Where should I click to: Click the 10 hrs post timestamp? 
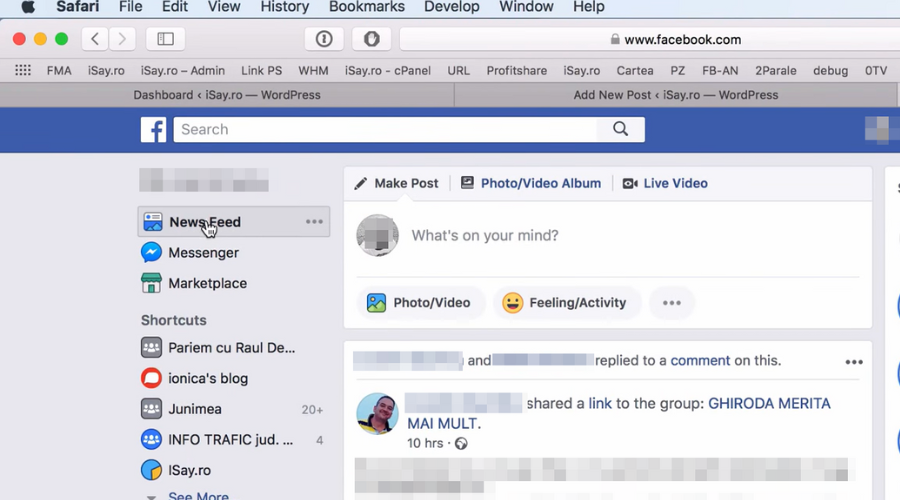[x=425, y=443]
